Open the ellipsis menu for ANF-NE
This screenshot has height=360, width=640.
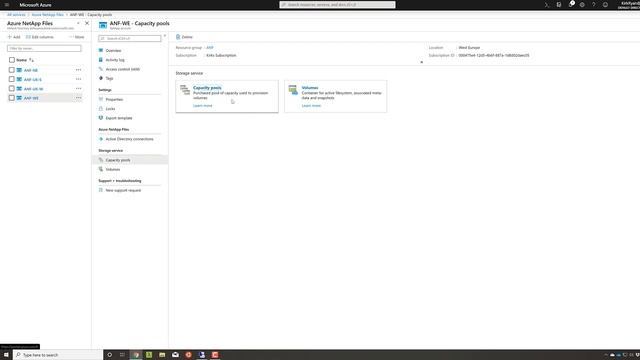coord(78,70)
